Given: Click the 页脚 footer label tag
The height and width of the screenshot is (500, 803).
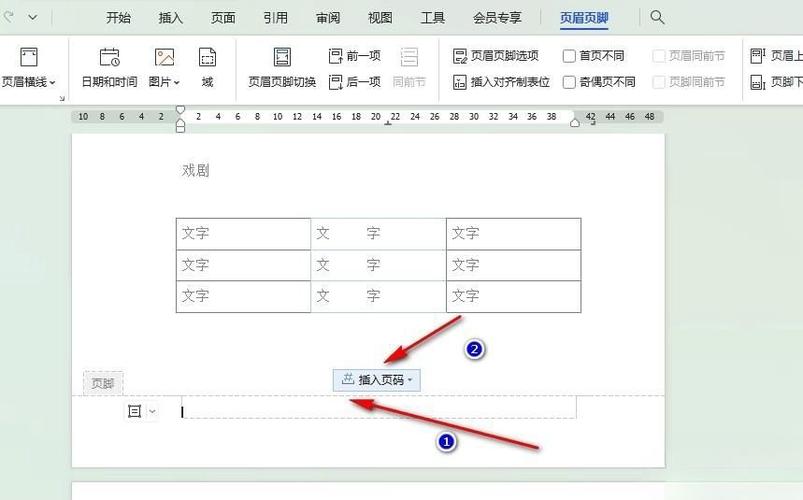Looking at the screenshot, I should tap(103, 383).
